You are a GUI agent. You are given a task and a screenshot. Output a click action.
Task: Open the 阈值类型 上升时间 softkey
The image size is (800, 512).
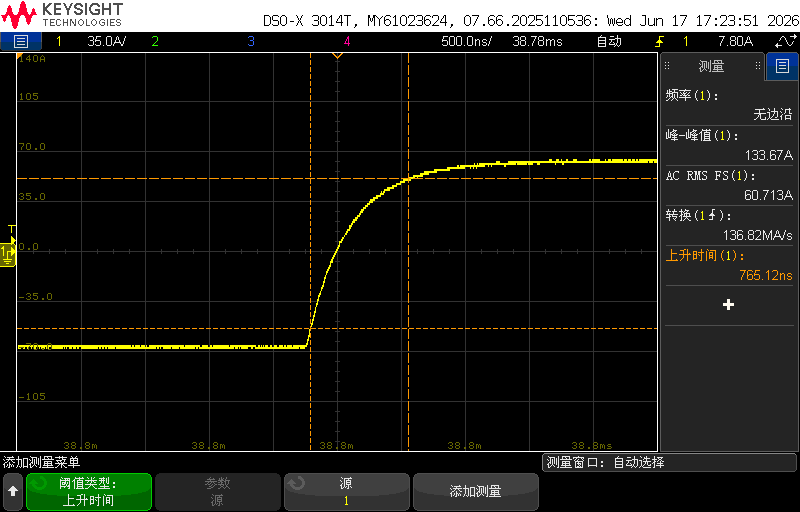89,492
